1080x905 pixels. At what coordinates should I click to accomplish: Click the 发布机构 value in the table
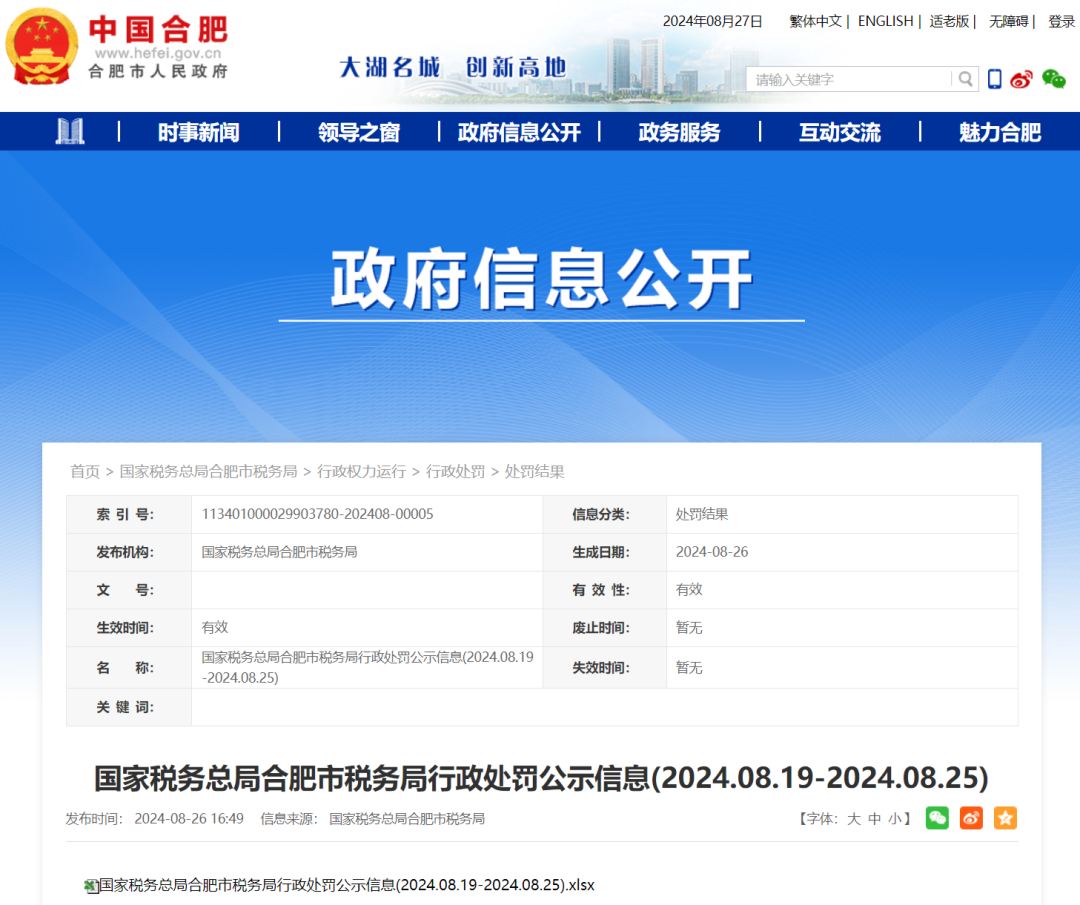click(280, 552)
